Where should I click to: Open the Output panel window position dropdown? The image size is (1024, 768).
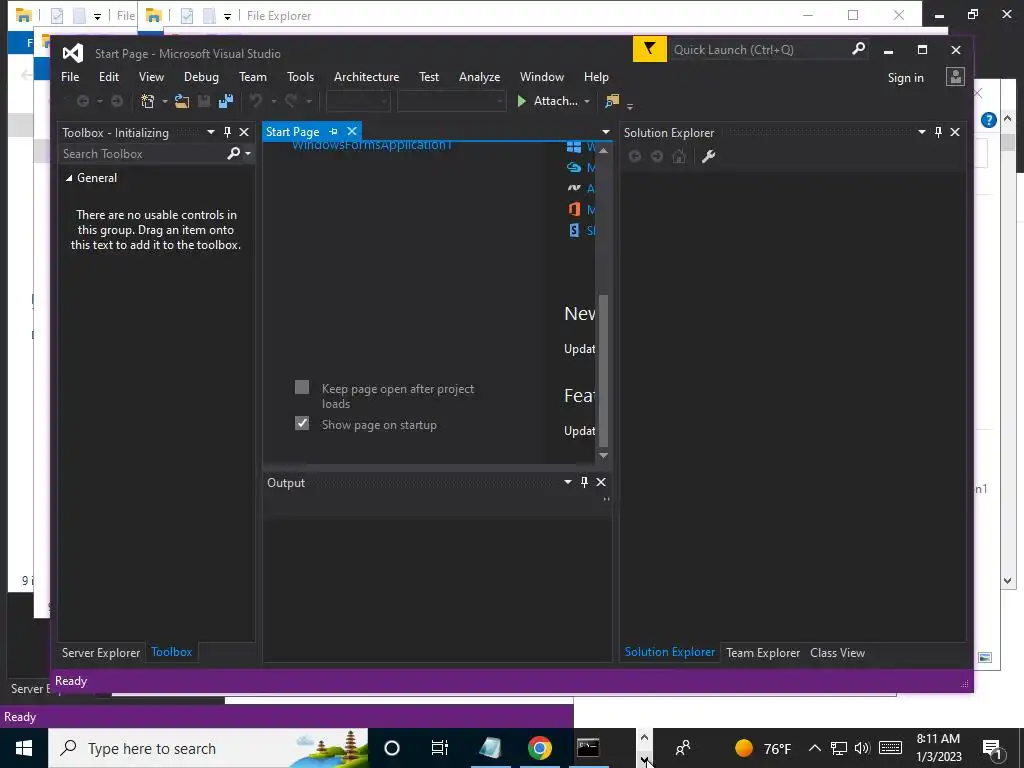[x=568, y=482]
